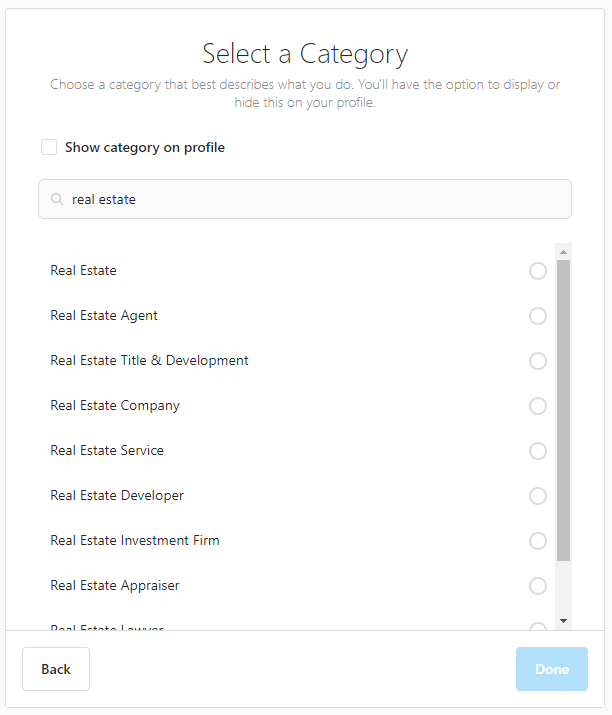Pick Real Estate Appraiser radio button
The height and width of the screenshot is (715, 612).
pos(538,586)
